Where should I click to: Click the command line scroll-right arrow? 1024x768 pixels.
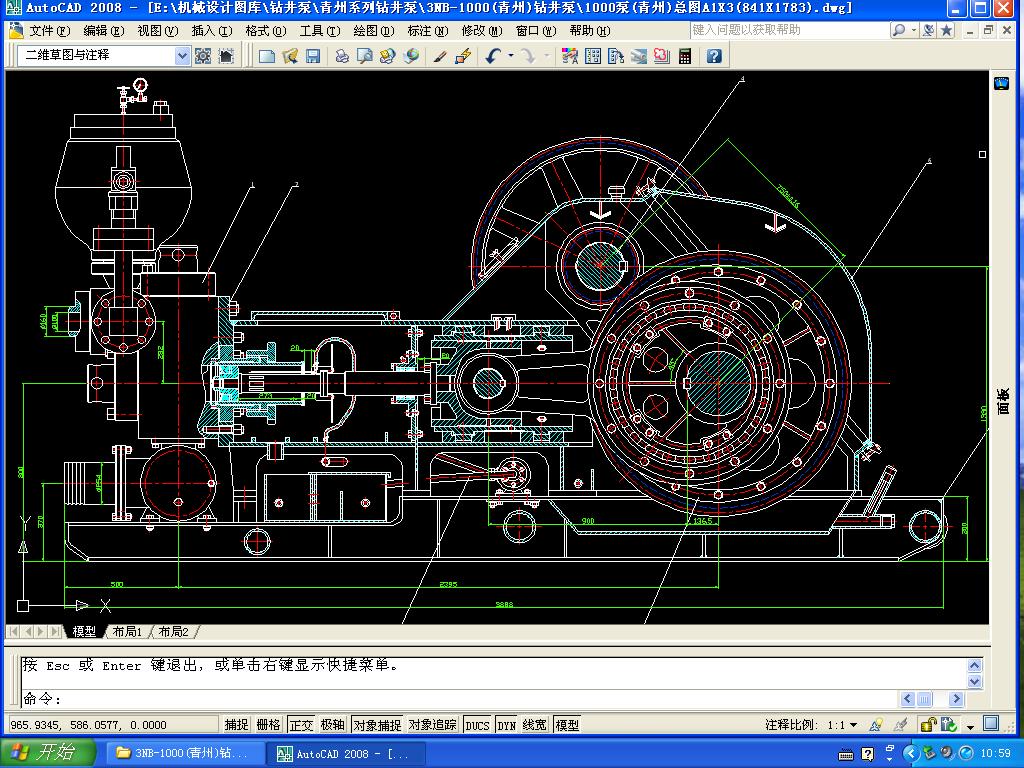point(956,699)
